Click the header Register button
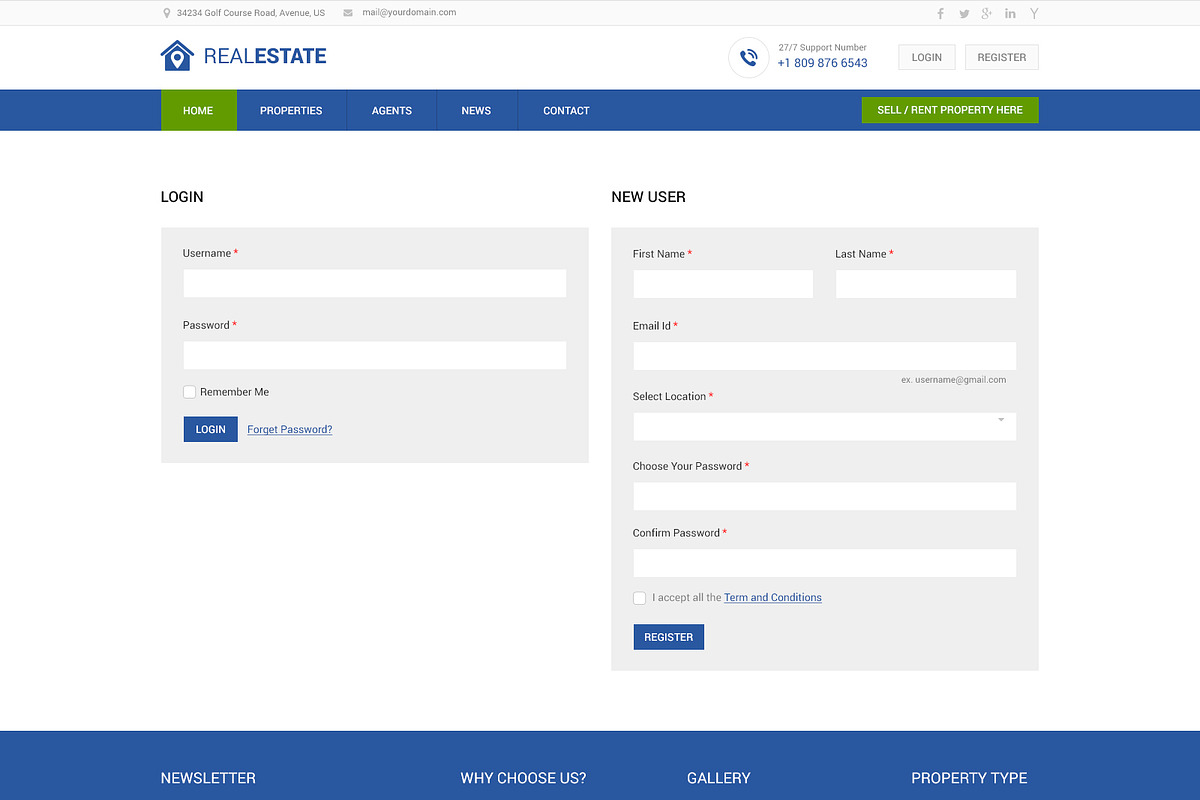This screenshot has width=1200, height=800. (1002, 57)
